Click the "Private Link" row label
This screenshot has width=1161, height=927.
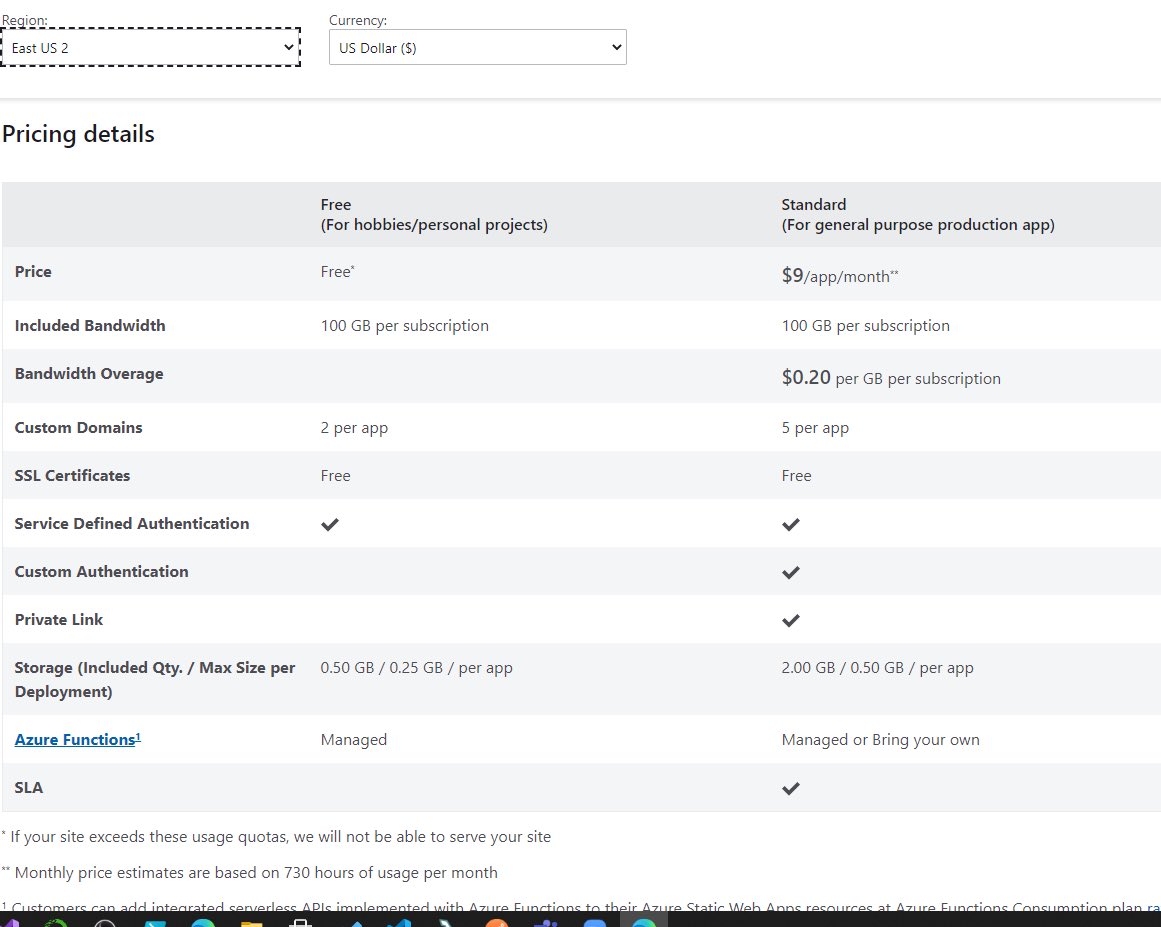59,620
